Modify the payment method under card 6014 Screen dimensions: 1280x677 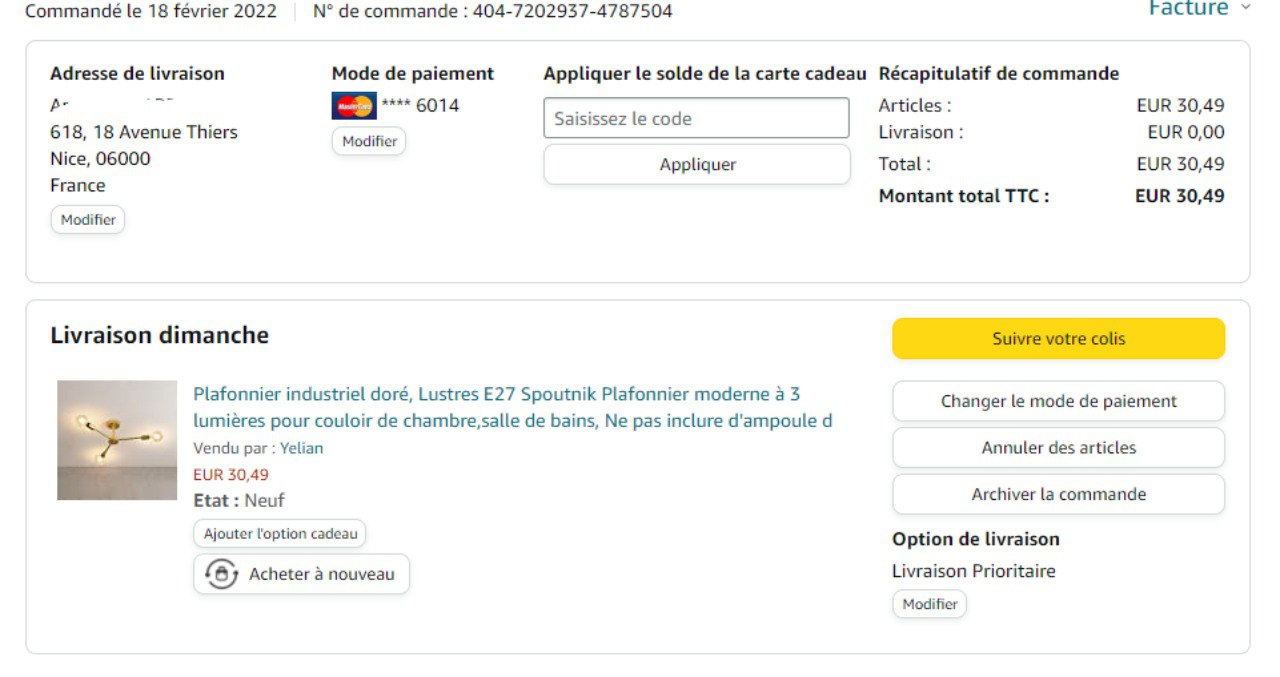(369, 142)
